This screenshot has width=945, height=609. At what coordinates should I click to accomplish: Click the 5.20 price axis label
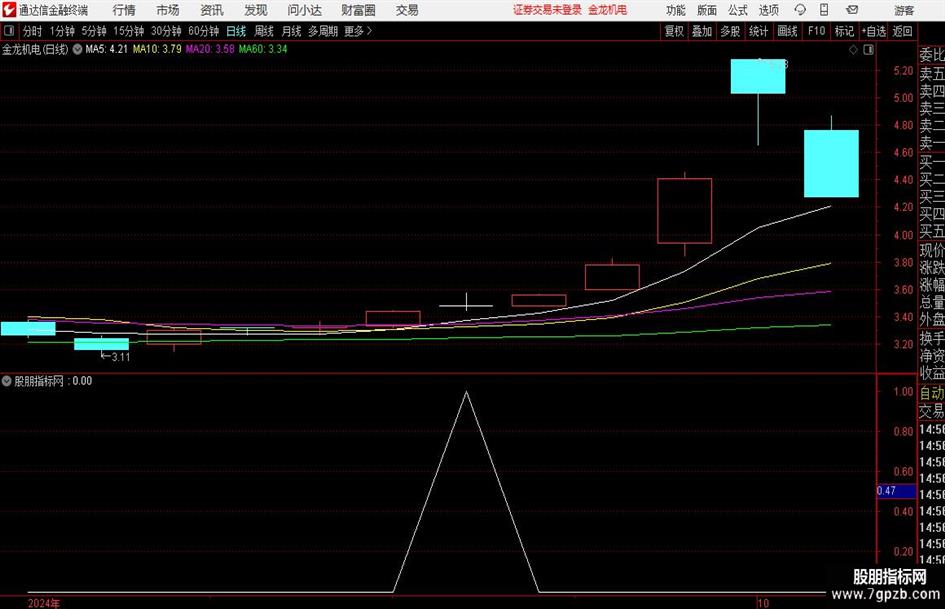click(903, 71)
